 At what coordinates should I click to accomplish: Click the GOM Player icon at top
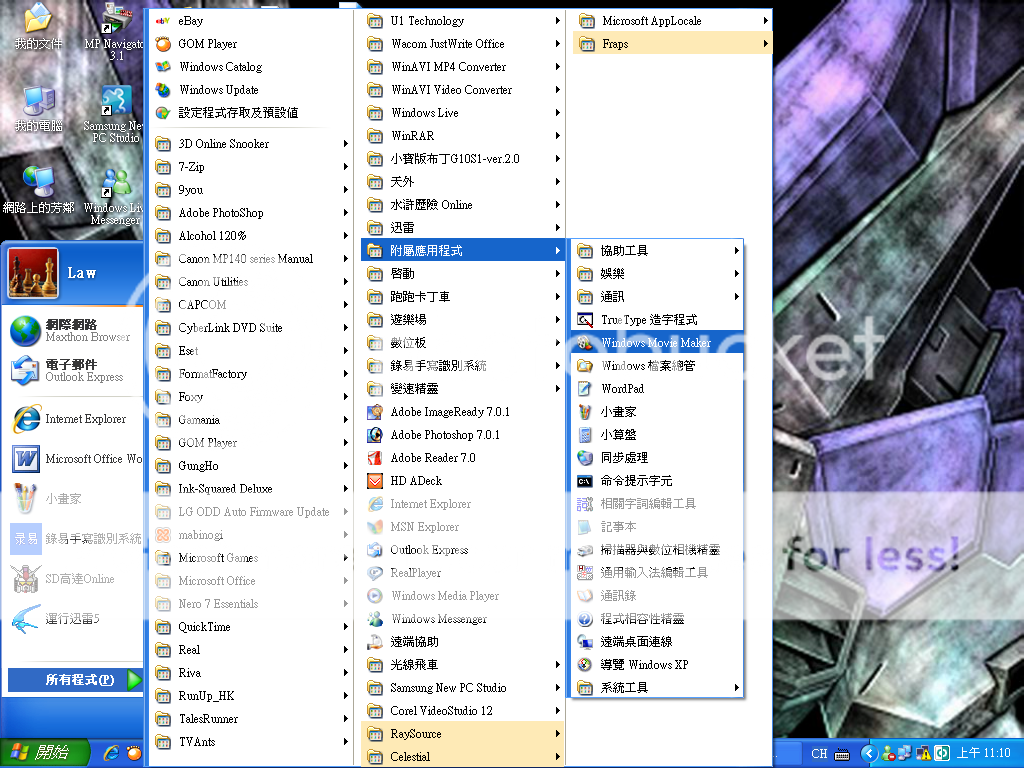click(163, 44)
